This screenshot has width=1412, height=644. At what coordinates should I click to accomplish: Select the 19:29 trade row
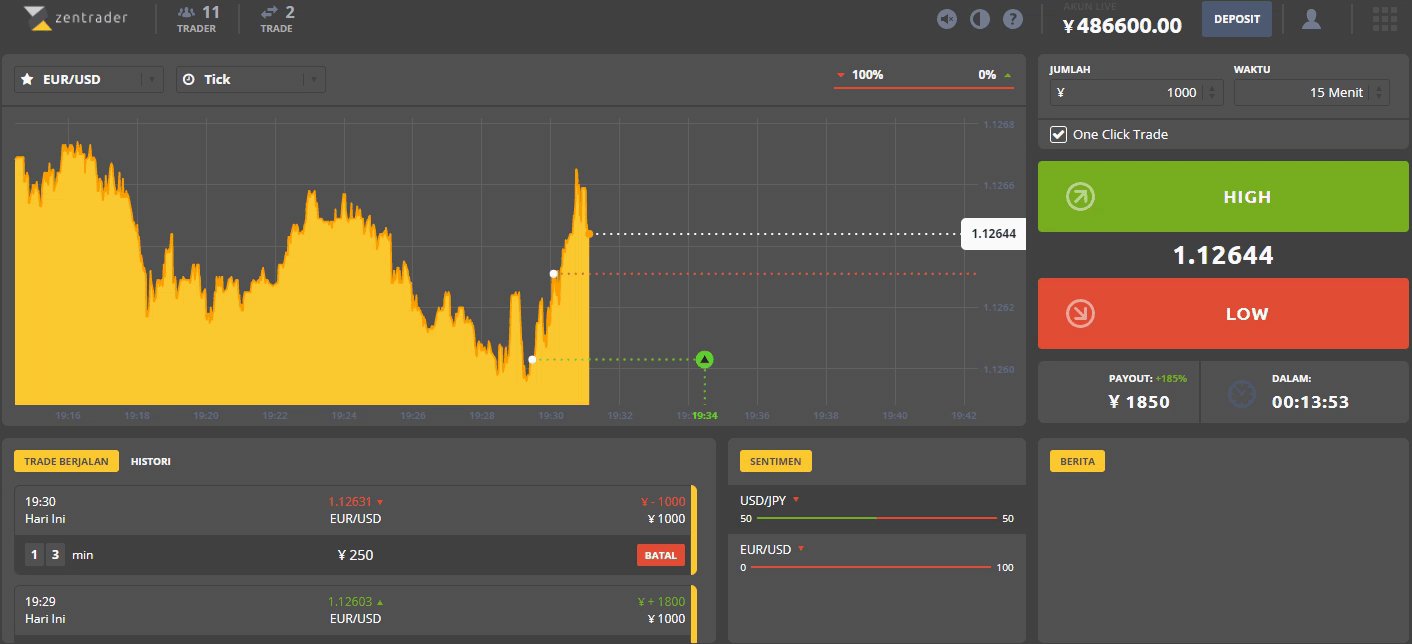tap(355, 610)
